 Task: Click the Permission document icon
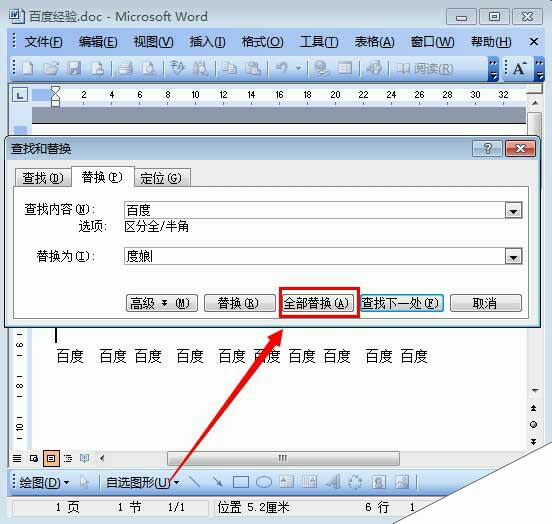click(98, 68)
